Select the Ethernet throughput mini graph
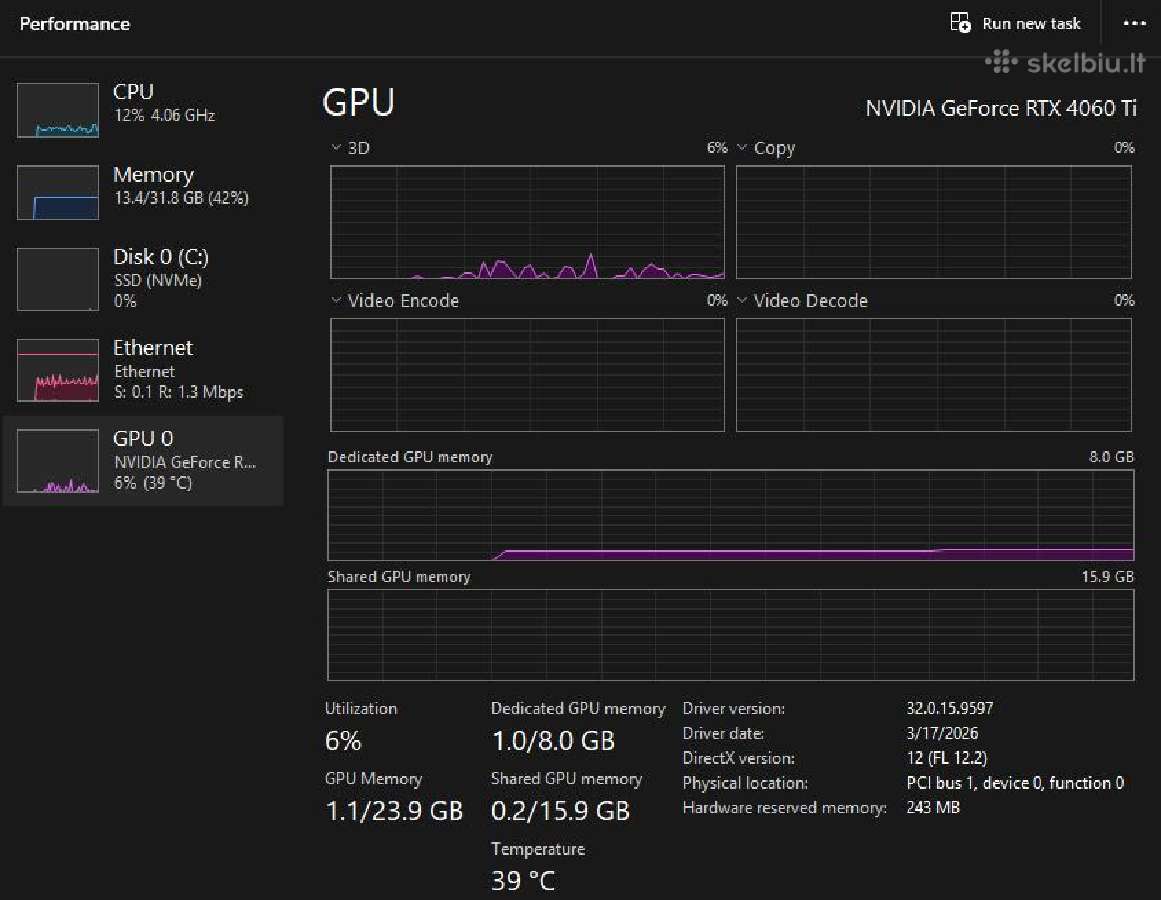 click(x=58, y=370)
